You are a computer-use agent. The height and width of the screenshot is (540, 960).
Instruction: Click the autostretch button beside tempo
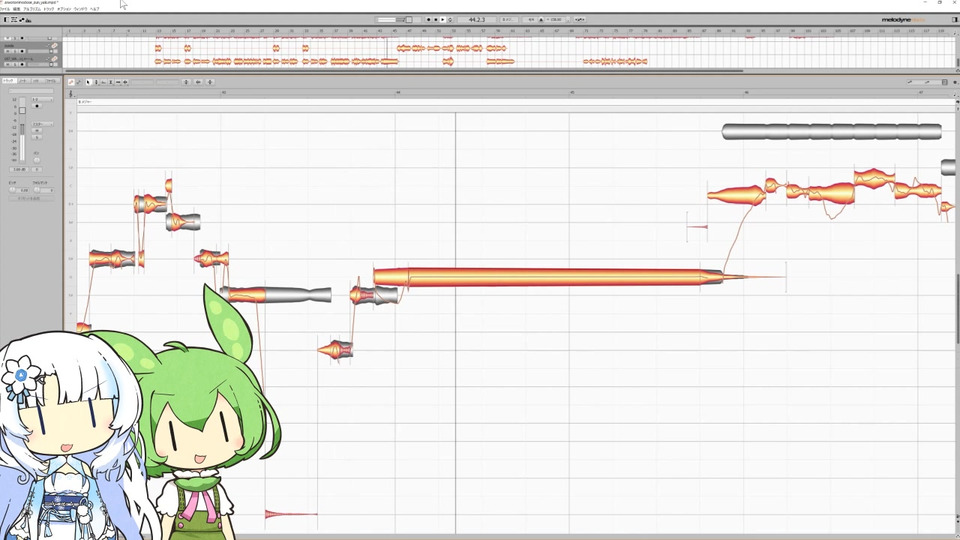tap(580, 20)
